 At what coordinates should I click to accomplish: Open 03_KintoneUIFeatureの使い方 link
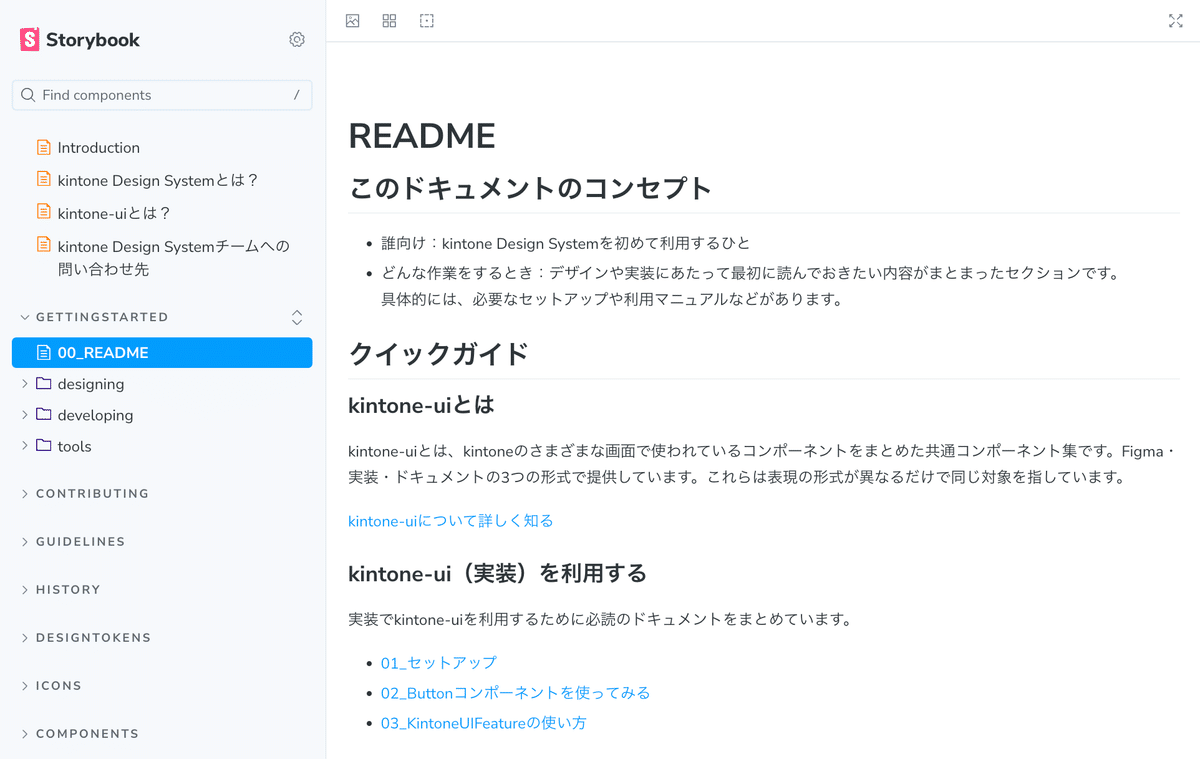484,723
